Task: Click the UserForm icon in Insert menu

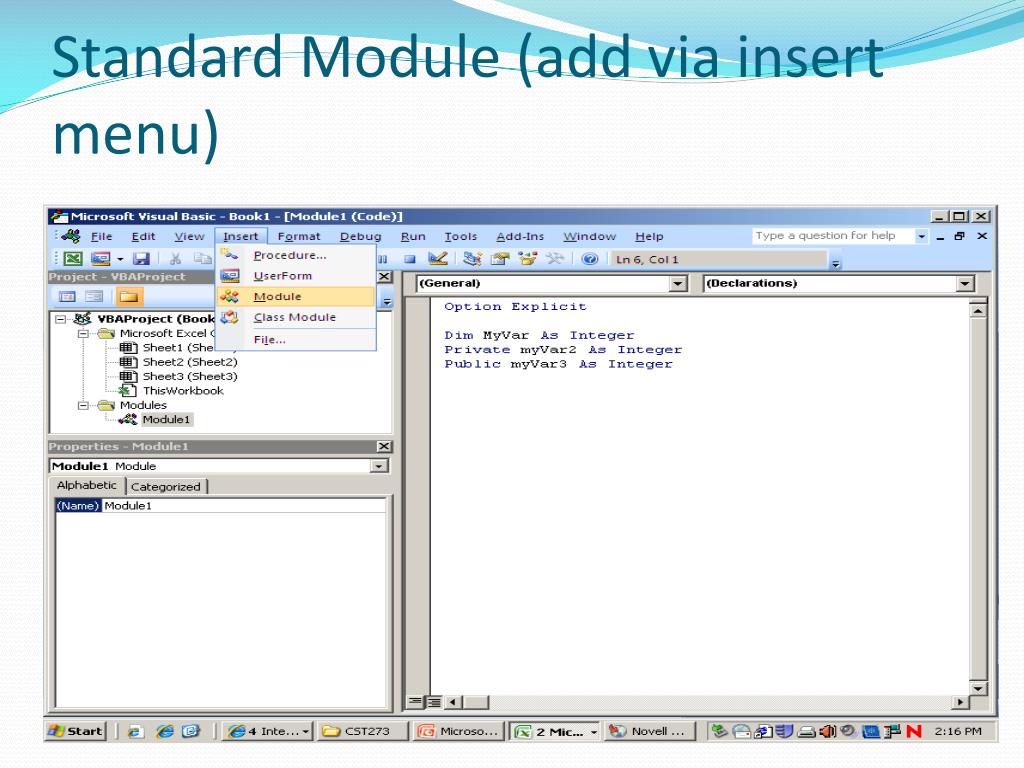Action: (x=230, y=276)
